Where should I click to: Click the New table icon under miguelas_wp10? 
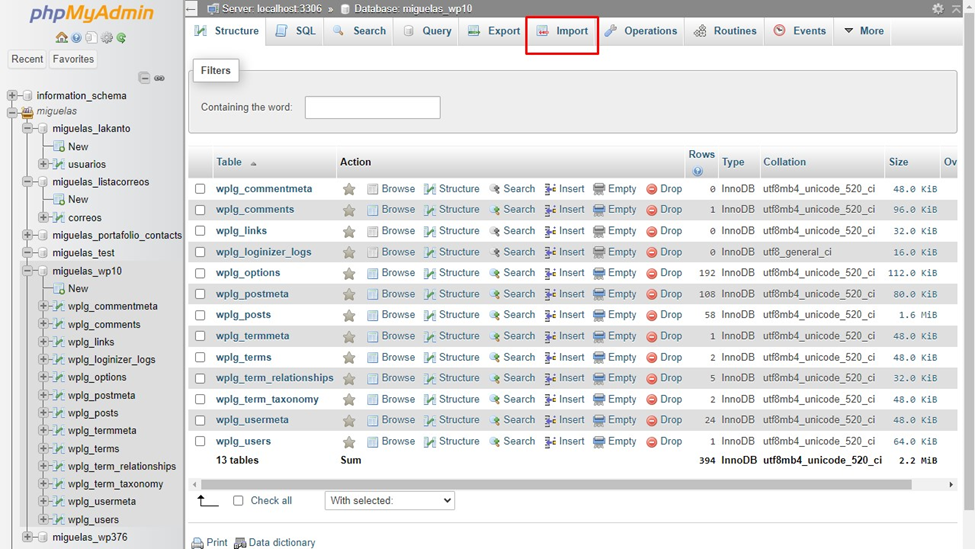pos(59,288)
